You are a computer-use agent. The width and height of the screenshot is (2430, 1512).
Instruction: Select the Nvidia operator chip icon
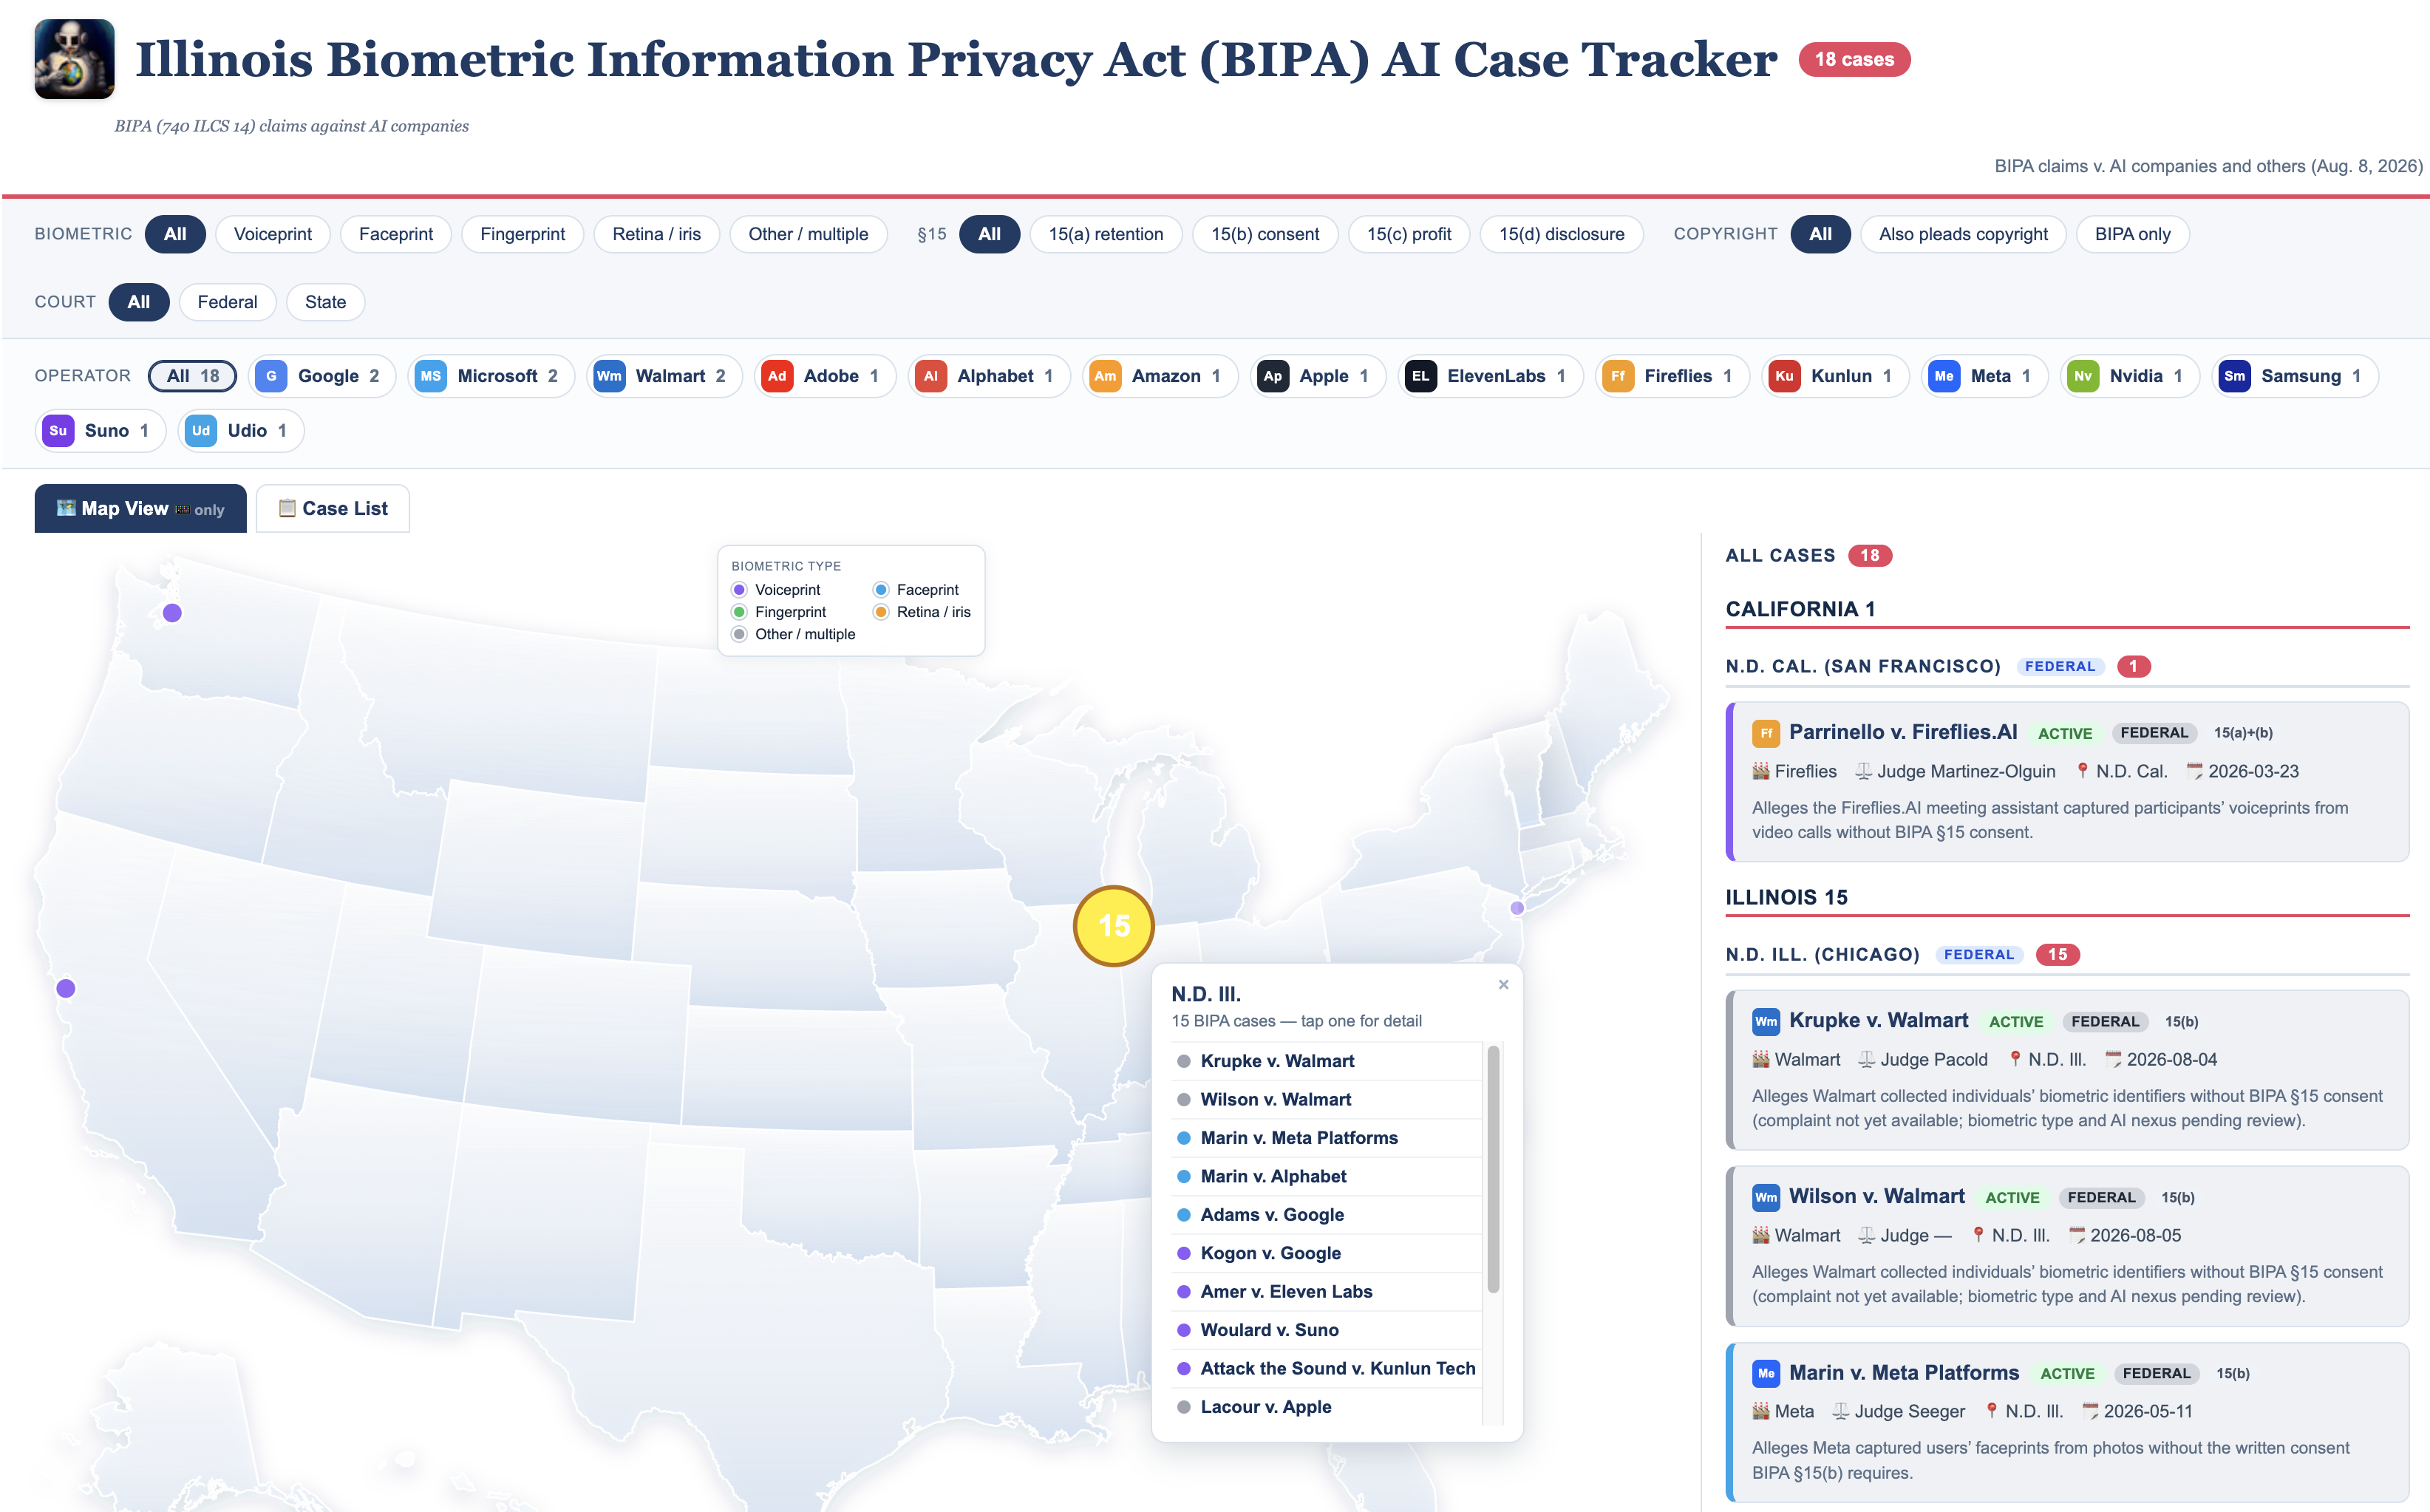pyautogui.click(x=2083, y=376)
